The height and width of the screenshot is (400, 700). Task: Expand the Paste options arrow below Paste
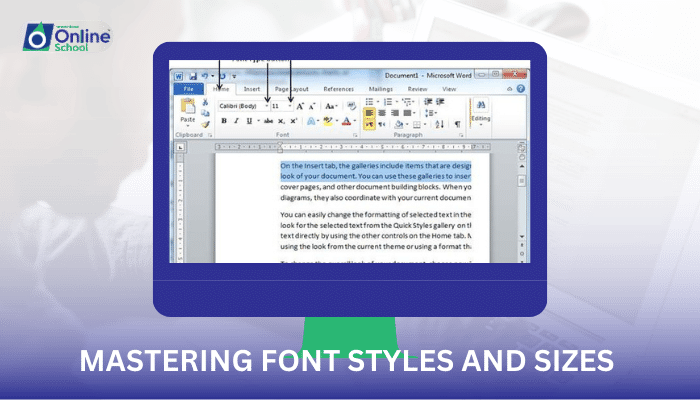point(188,126)
